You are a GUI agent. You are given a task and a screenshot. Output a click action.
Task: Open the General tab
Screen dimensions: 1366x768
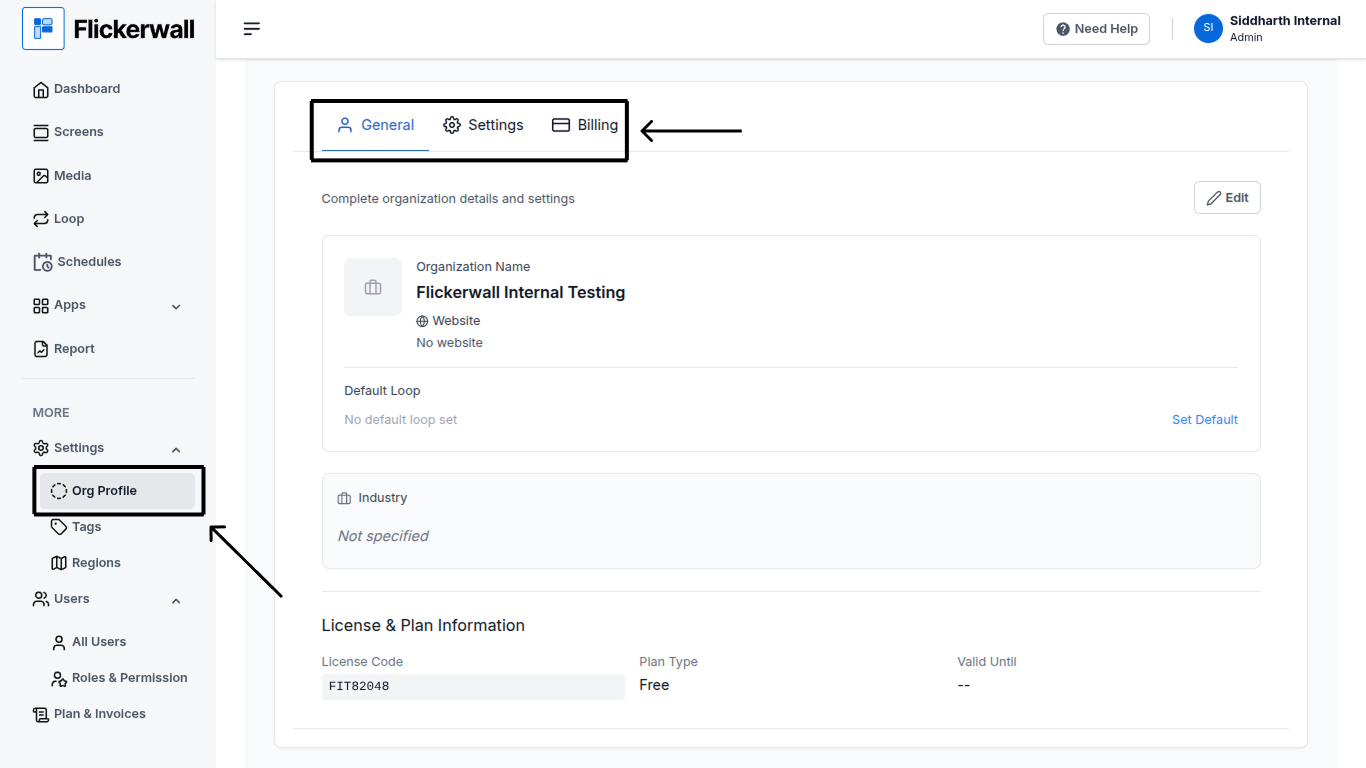pos(375,125)
